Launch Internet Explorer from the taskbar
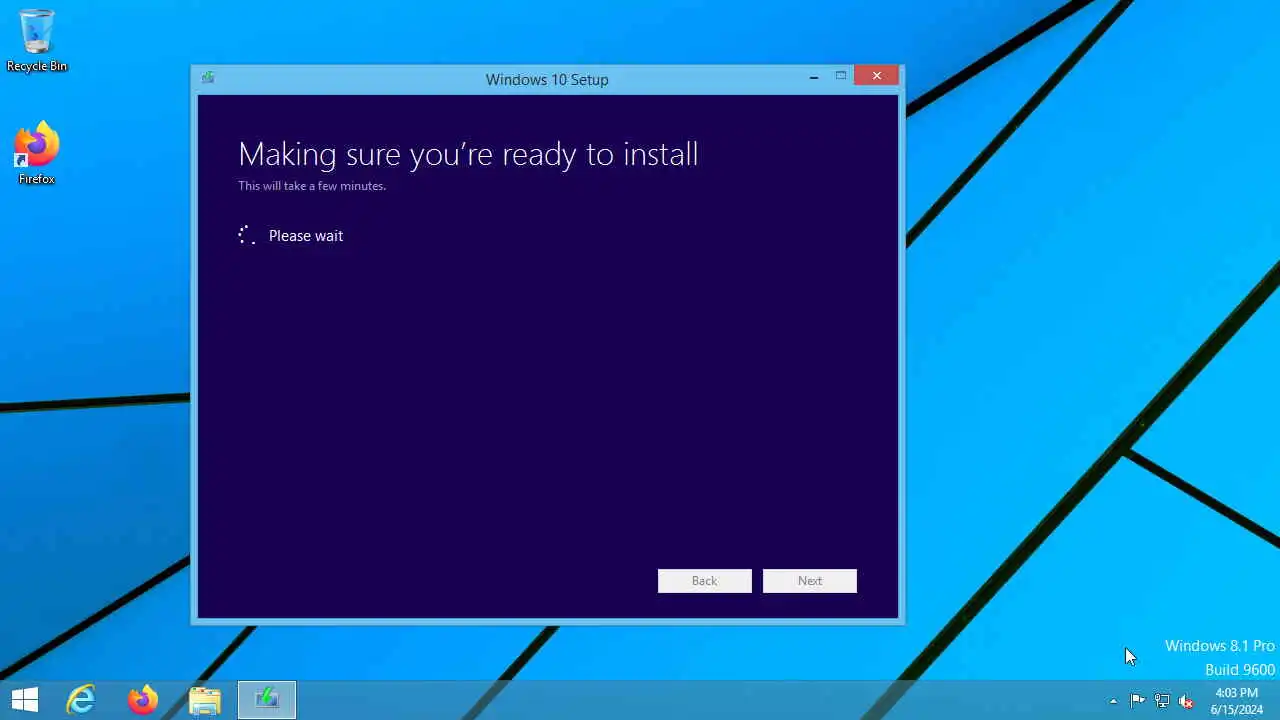 point(81,700)
